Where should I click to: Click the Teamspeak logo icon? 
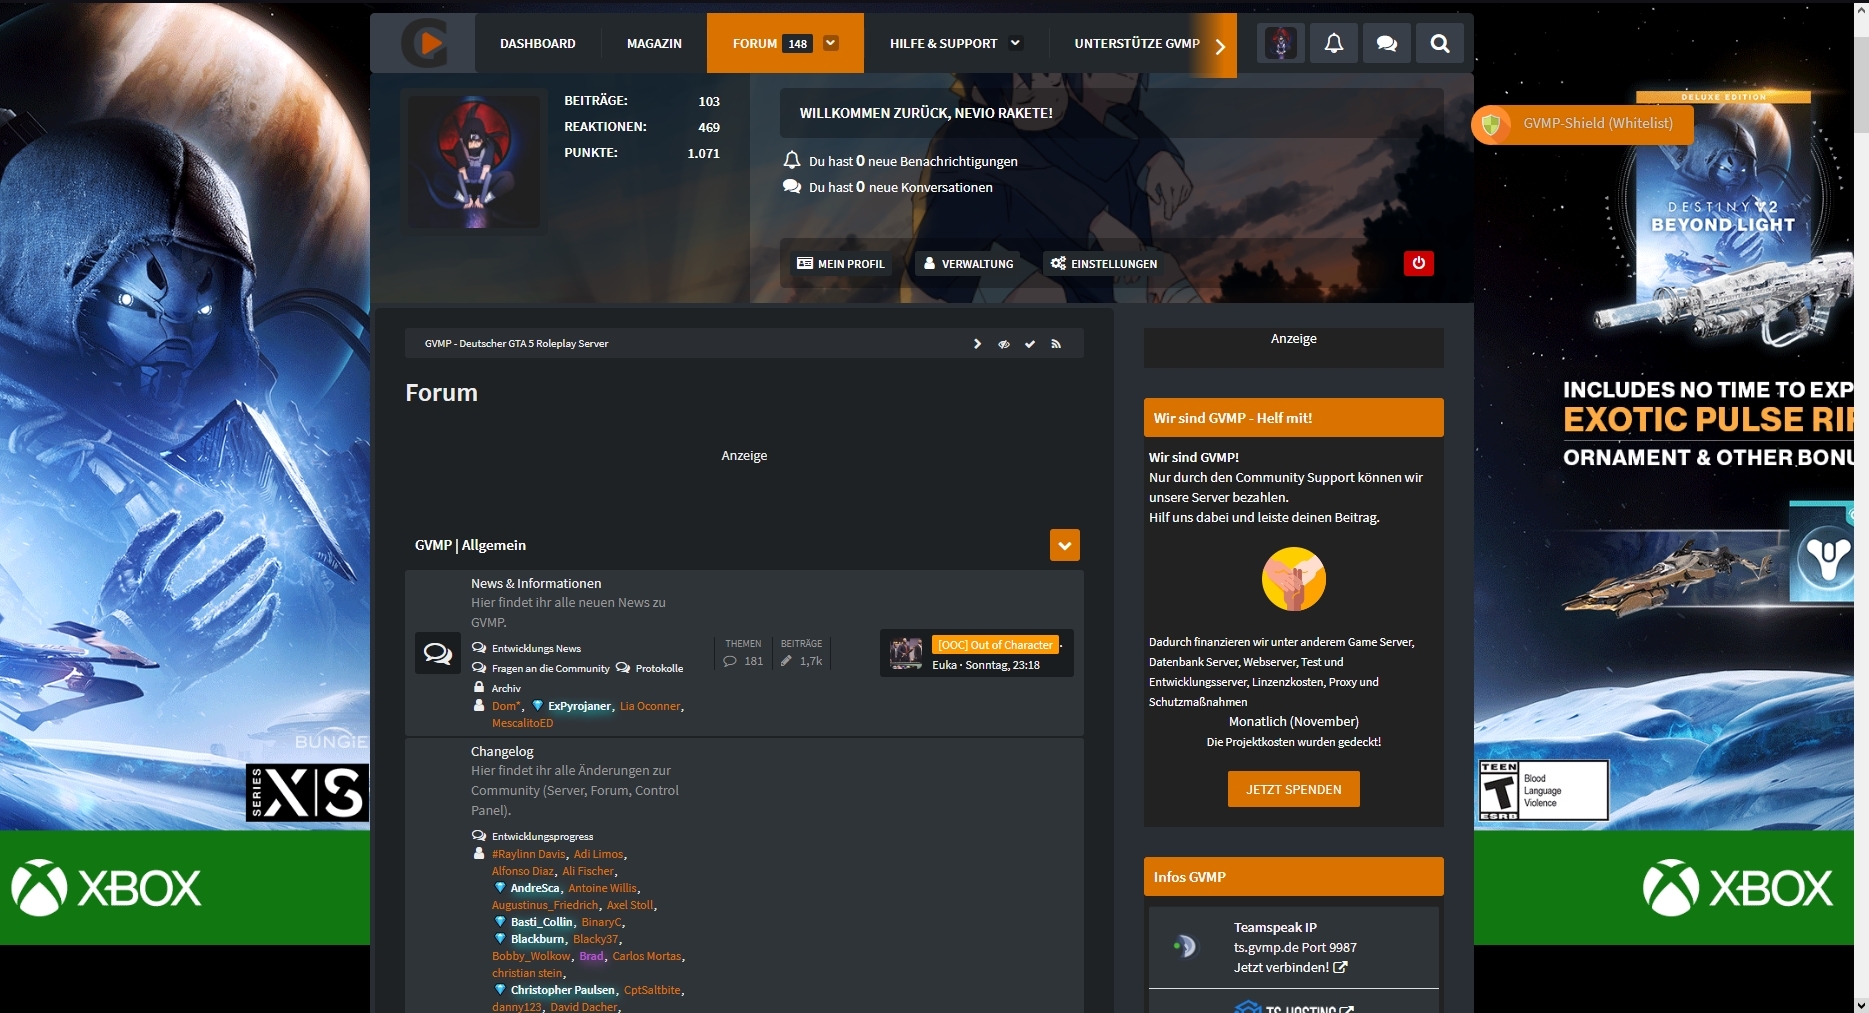point(1185,946)
